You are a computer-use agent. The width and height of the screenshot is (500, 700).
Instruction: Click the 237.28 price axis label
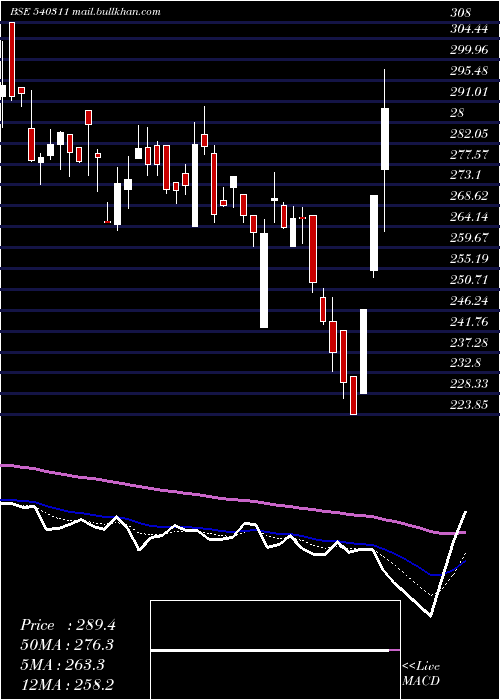click(469, 342)
